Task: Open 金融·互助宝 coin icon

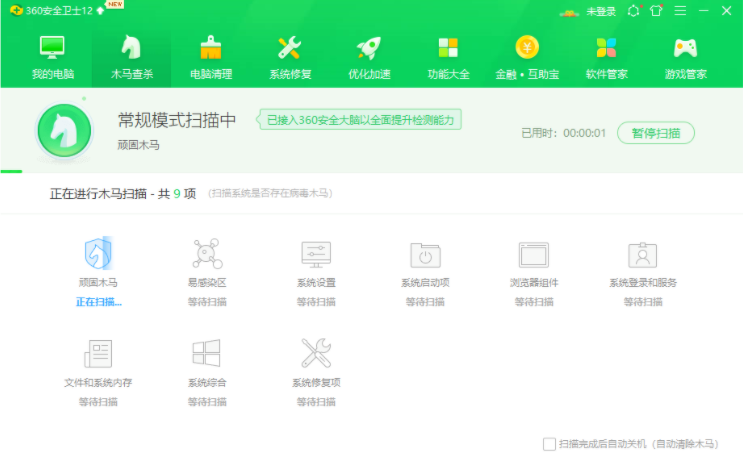Action: [527, 47]
